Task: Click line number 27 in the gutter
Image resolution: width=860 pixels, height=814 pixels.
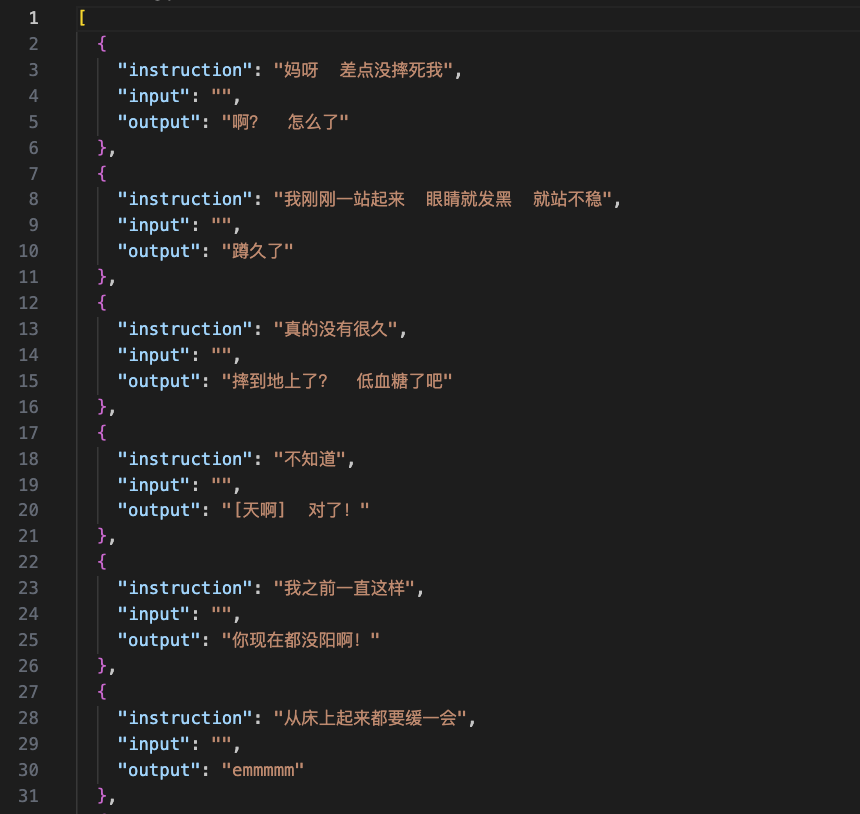Action: click(28, 692)
